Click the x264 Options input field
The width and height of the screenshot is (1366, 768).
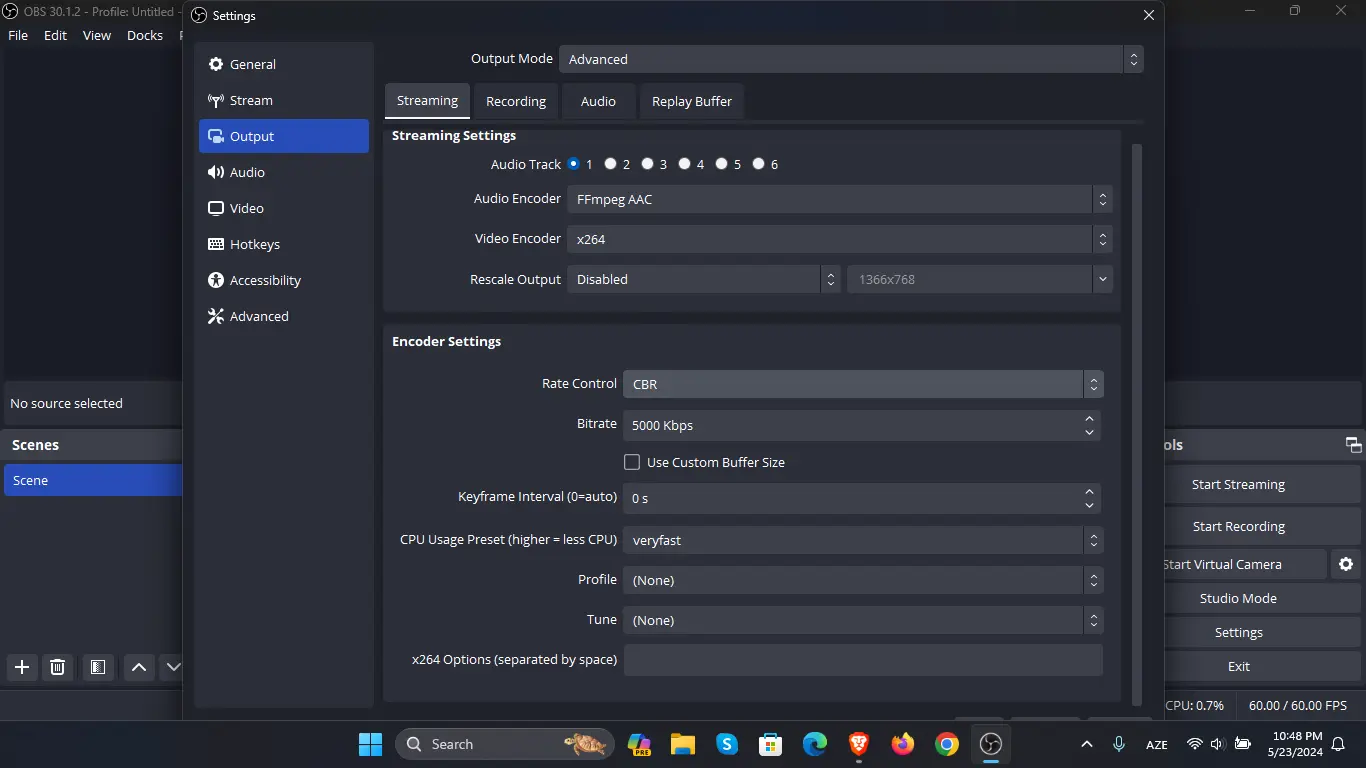[x=863, y=660]
